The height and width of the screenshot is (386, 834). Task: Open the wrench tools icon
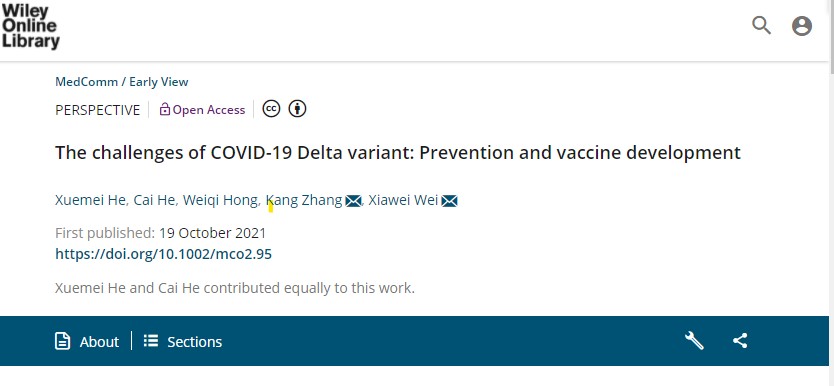pos(694,340)
